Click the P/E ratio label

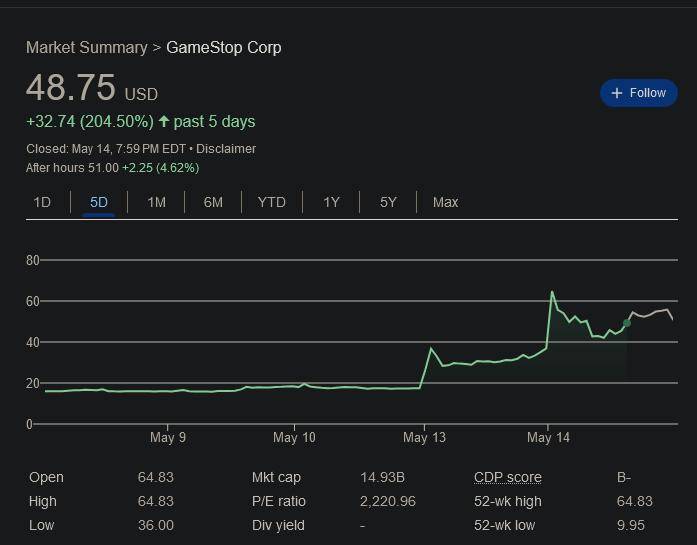[x=279, y=501]
